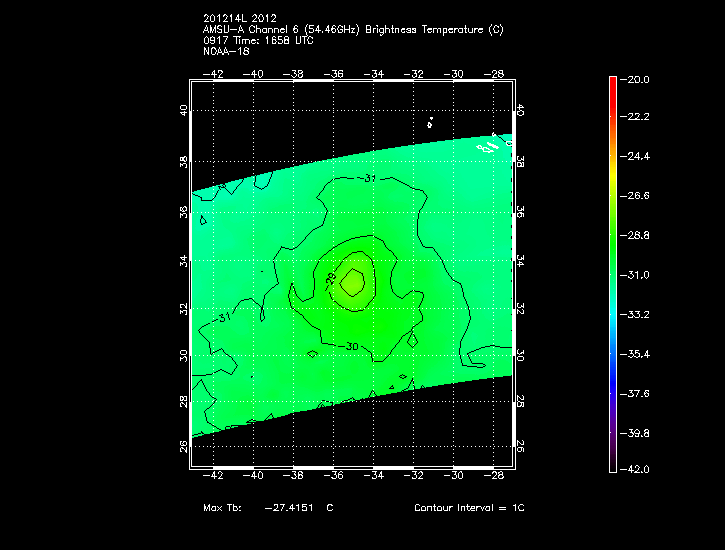Select the -31.0 label on the color scale
Viewport: 725px width, 550px height.
[638, 275]
